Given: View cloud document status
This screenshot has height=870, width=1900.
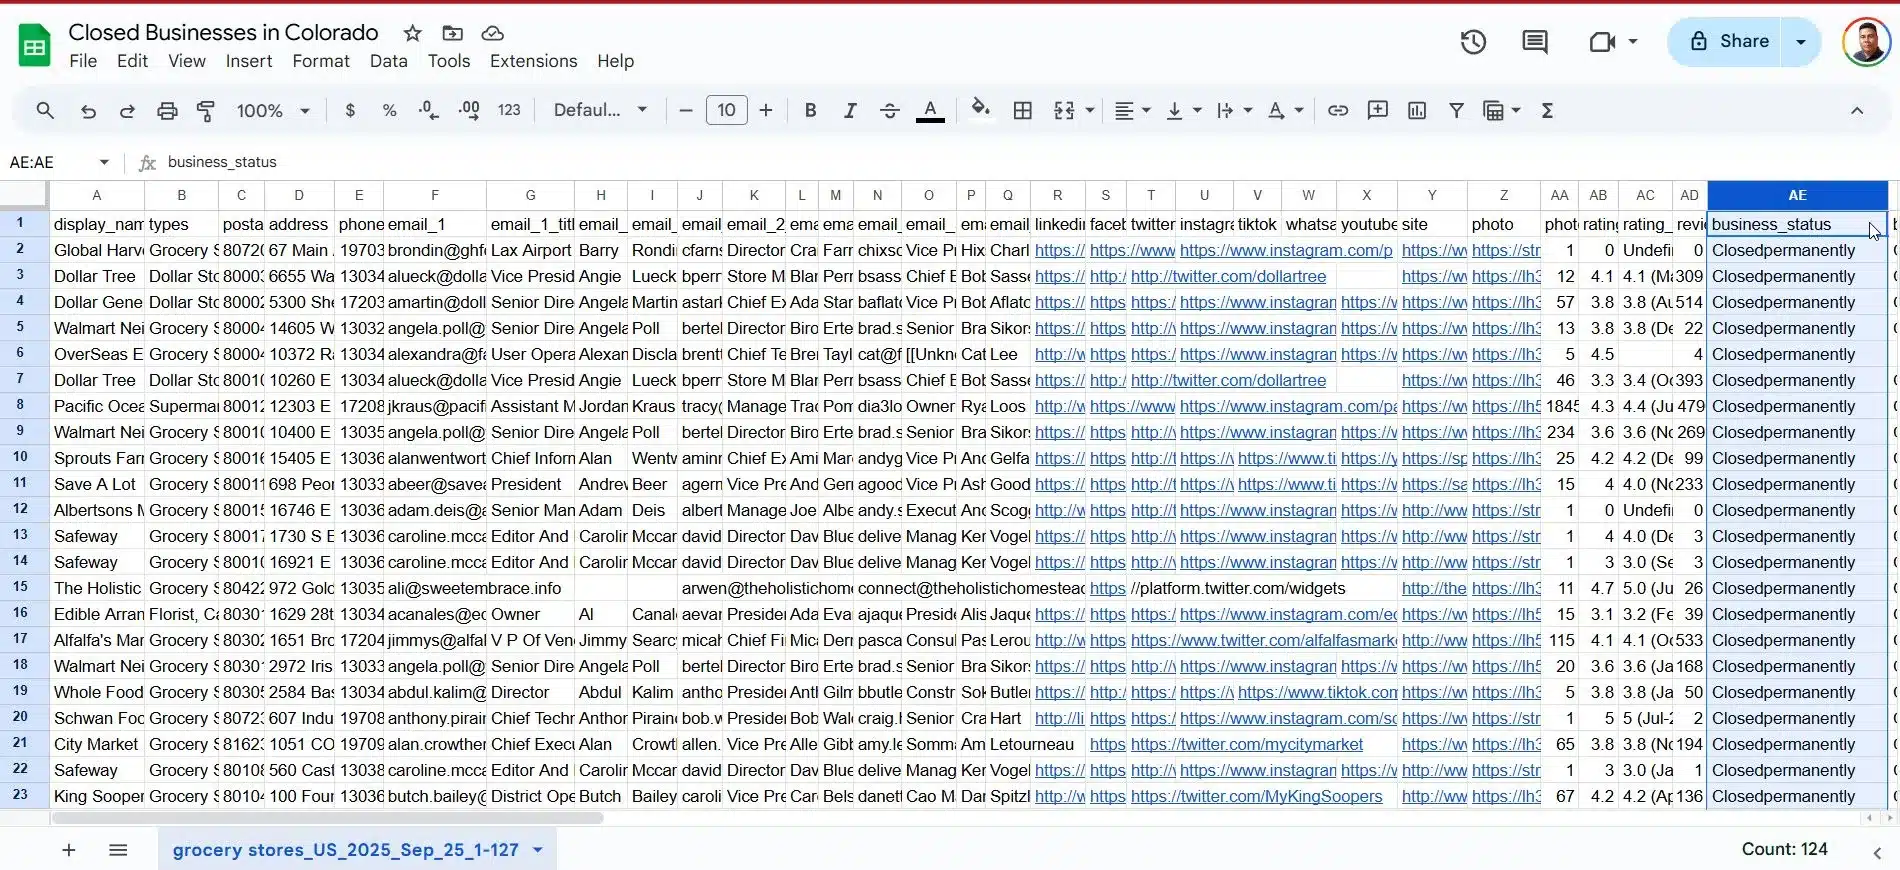Looking at the screenshot, I should pyautogui.click(x=492, y=33).
